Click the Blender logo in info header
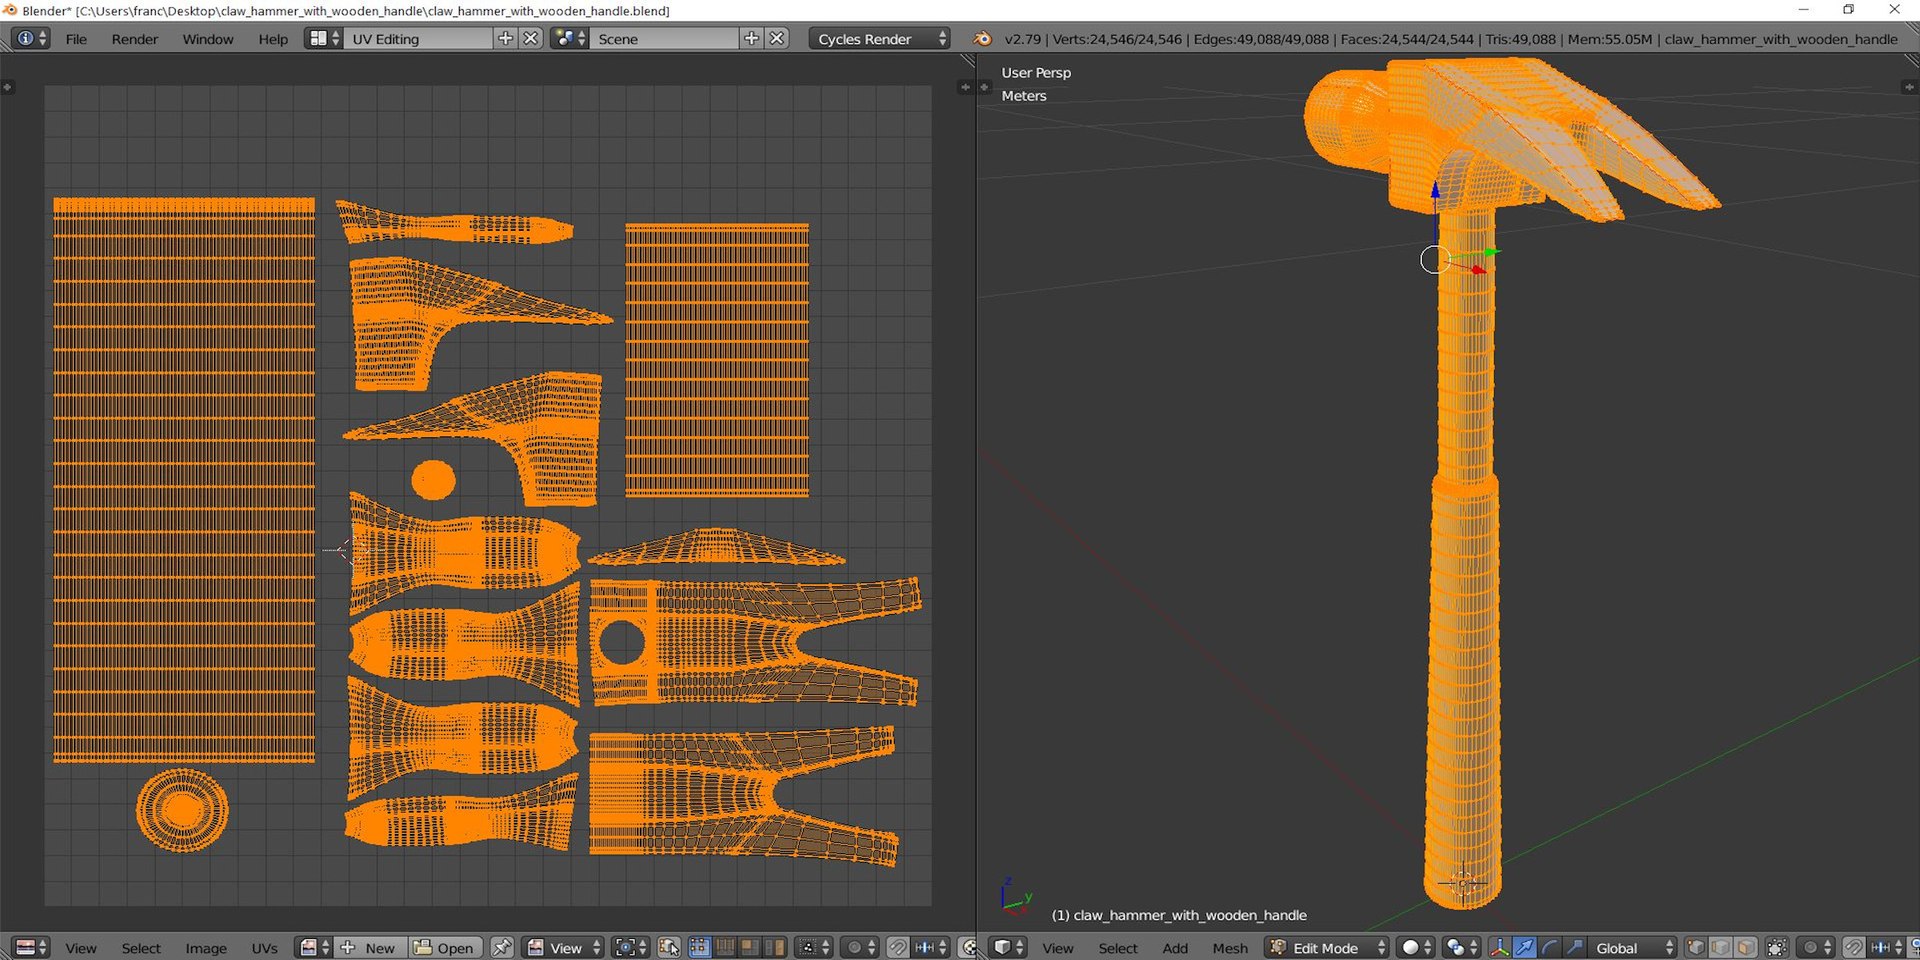 pos(983,39)
